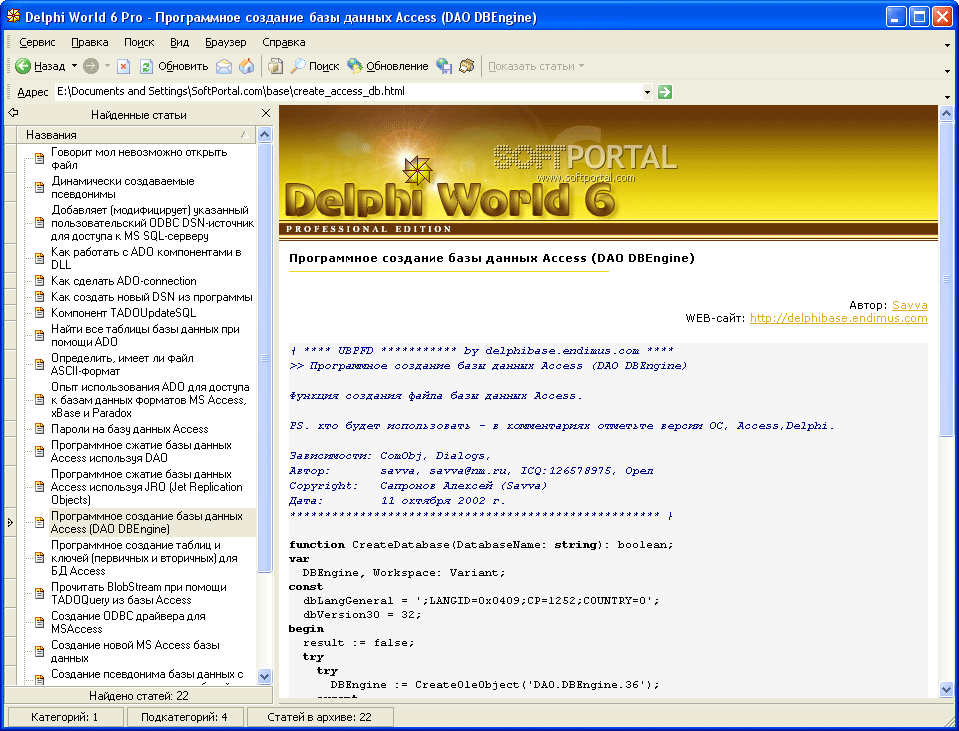Click the printer icon in the toolbar
The height and width of the screenshot is (731, 959).
click(467, 66)
